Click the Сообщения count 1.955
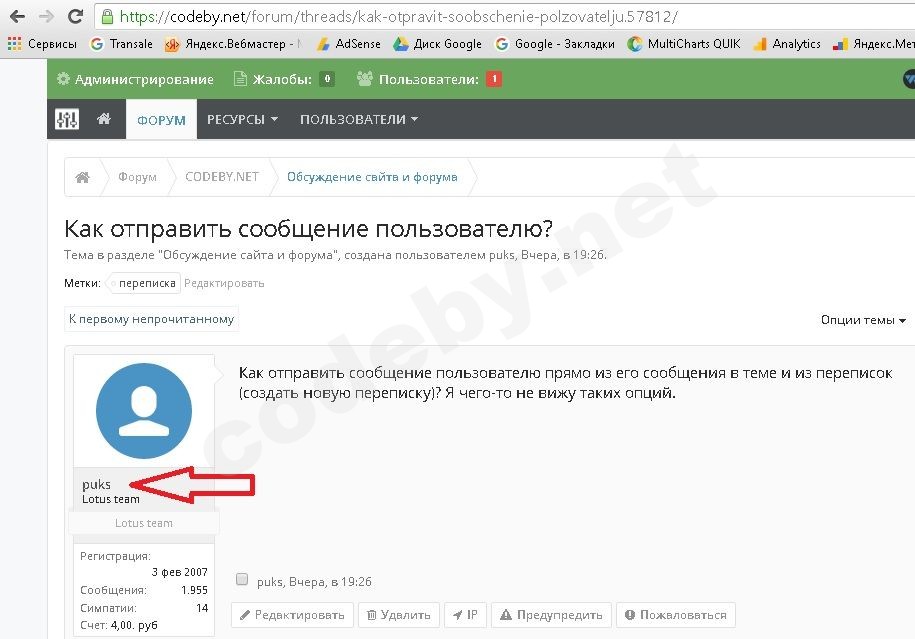 tap(194, 590)
